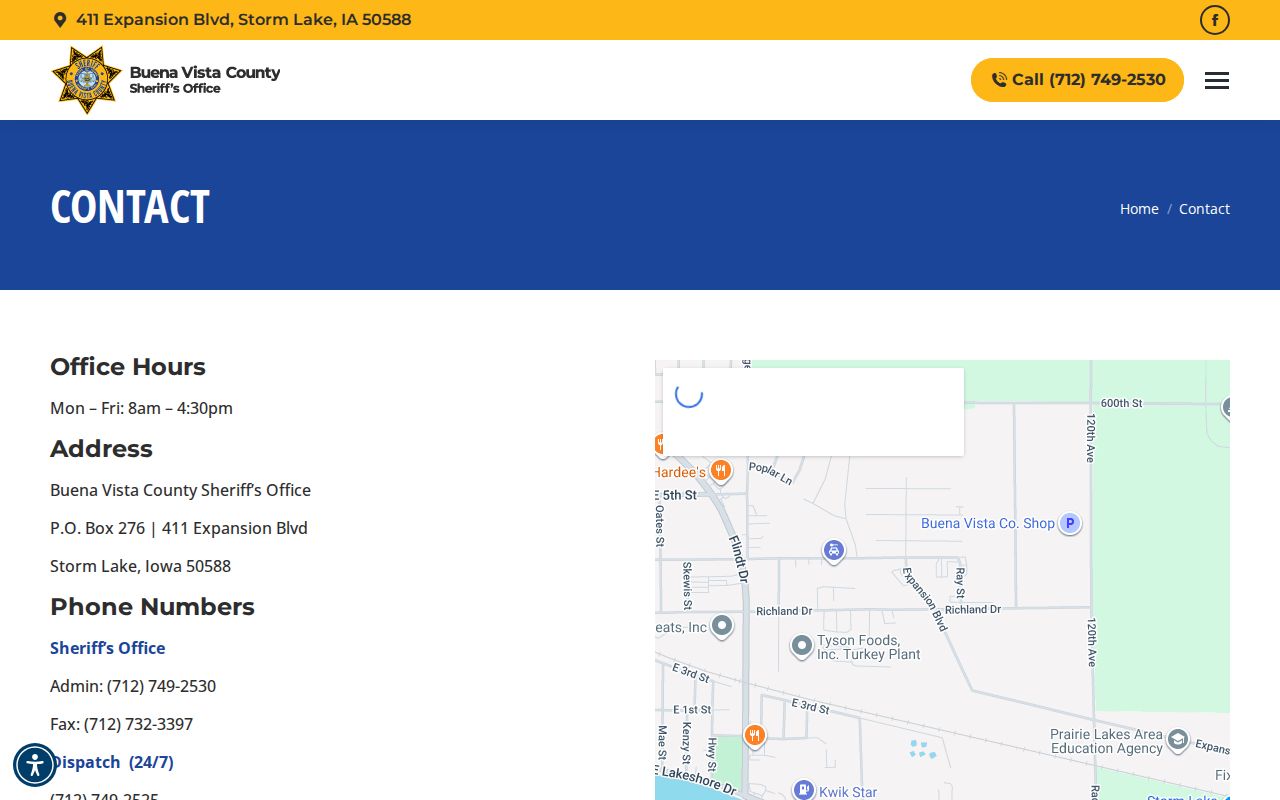Click the Contact breadcrumb item
The image size is (1280, 800).
point(1204,209)
